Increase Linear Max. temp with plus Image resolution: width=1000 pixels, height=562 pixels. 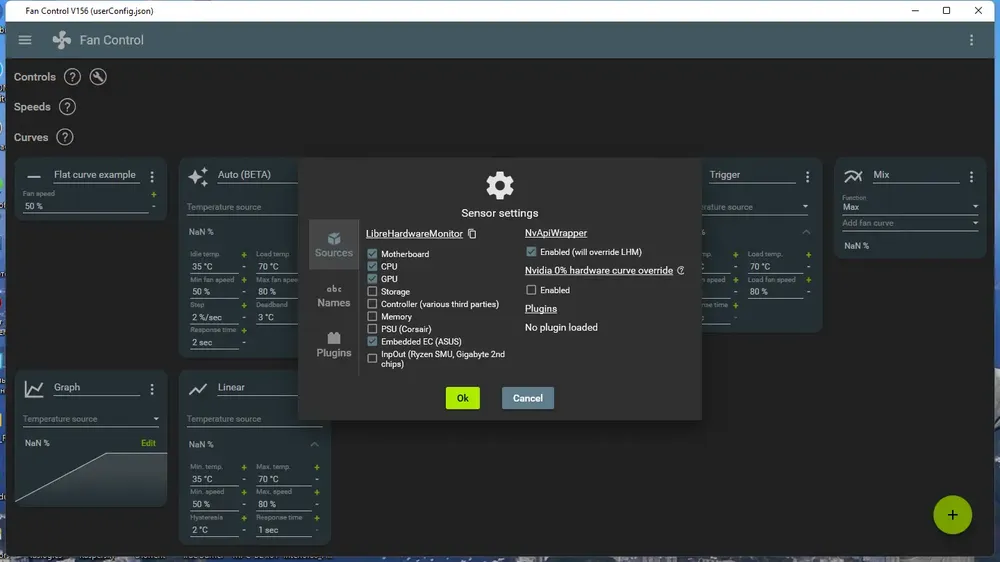tap(317, 468)
